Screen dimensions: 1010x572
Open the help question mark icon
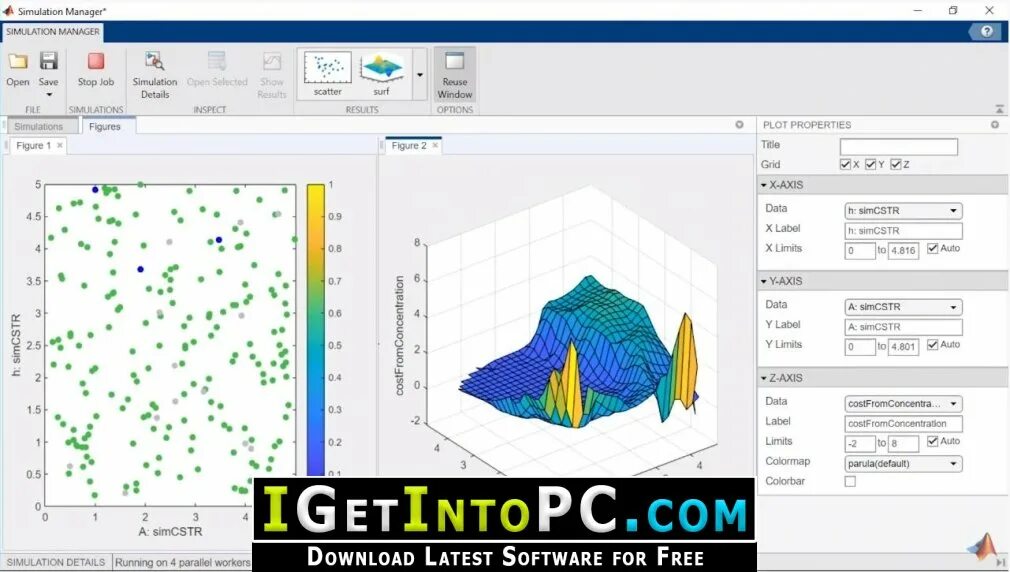987,31
